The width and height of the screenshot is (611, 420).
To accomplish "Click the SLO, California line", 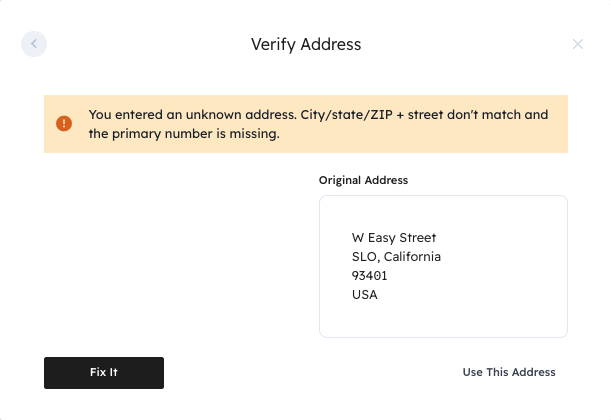I will (x=396, y=257).
